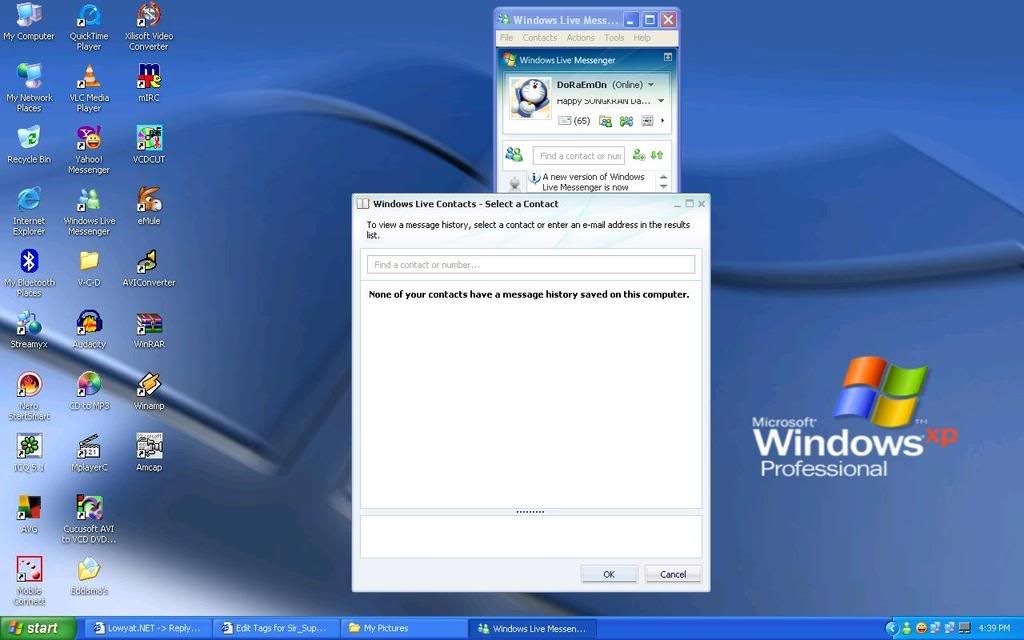Click the Find a contact or number field
Screen dimensions: 1024x640
tap(530, 263)
